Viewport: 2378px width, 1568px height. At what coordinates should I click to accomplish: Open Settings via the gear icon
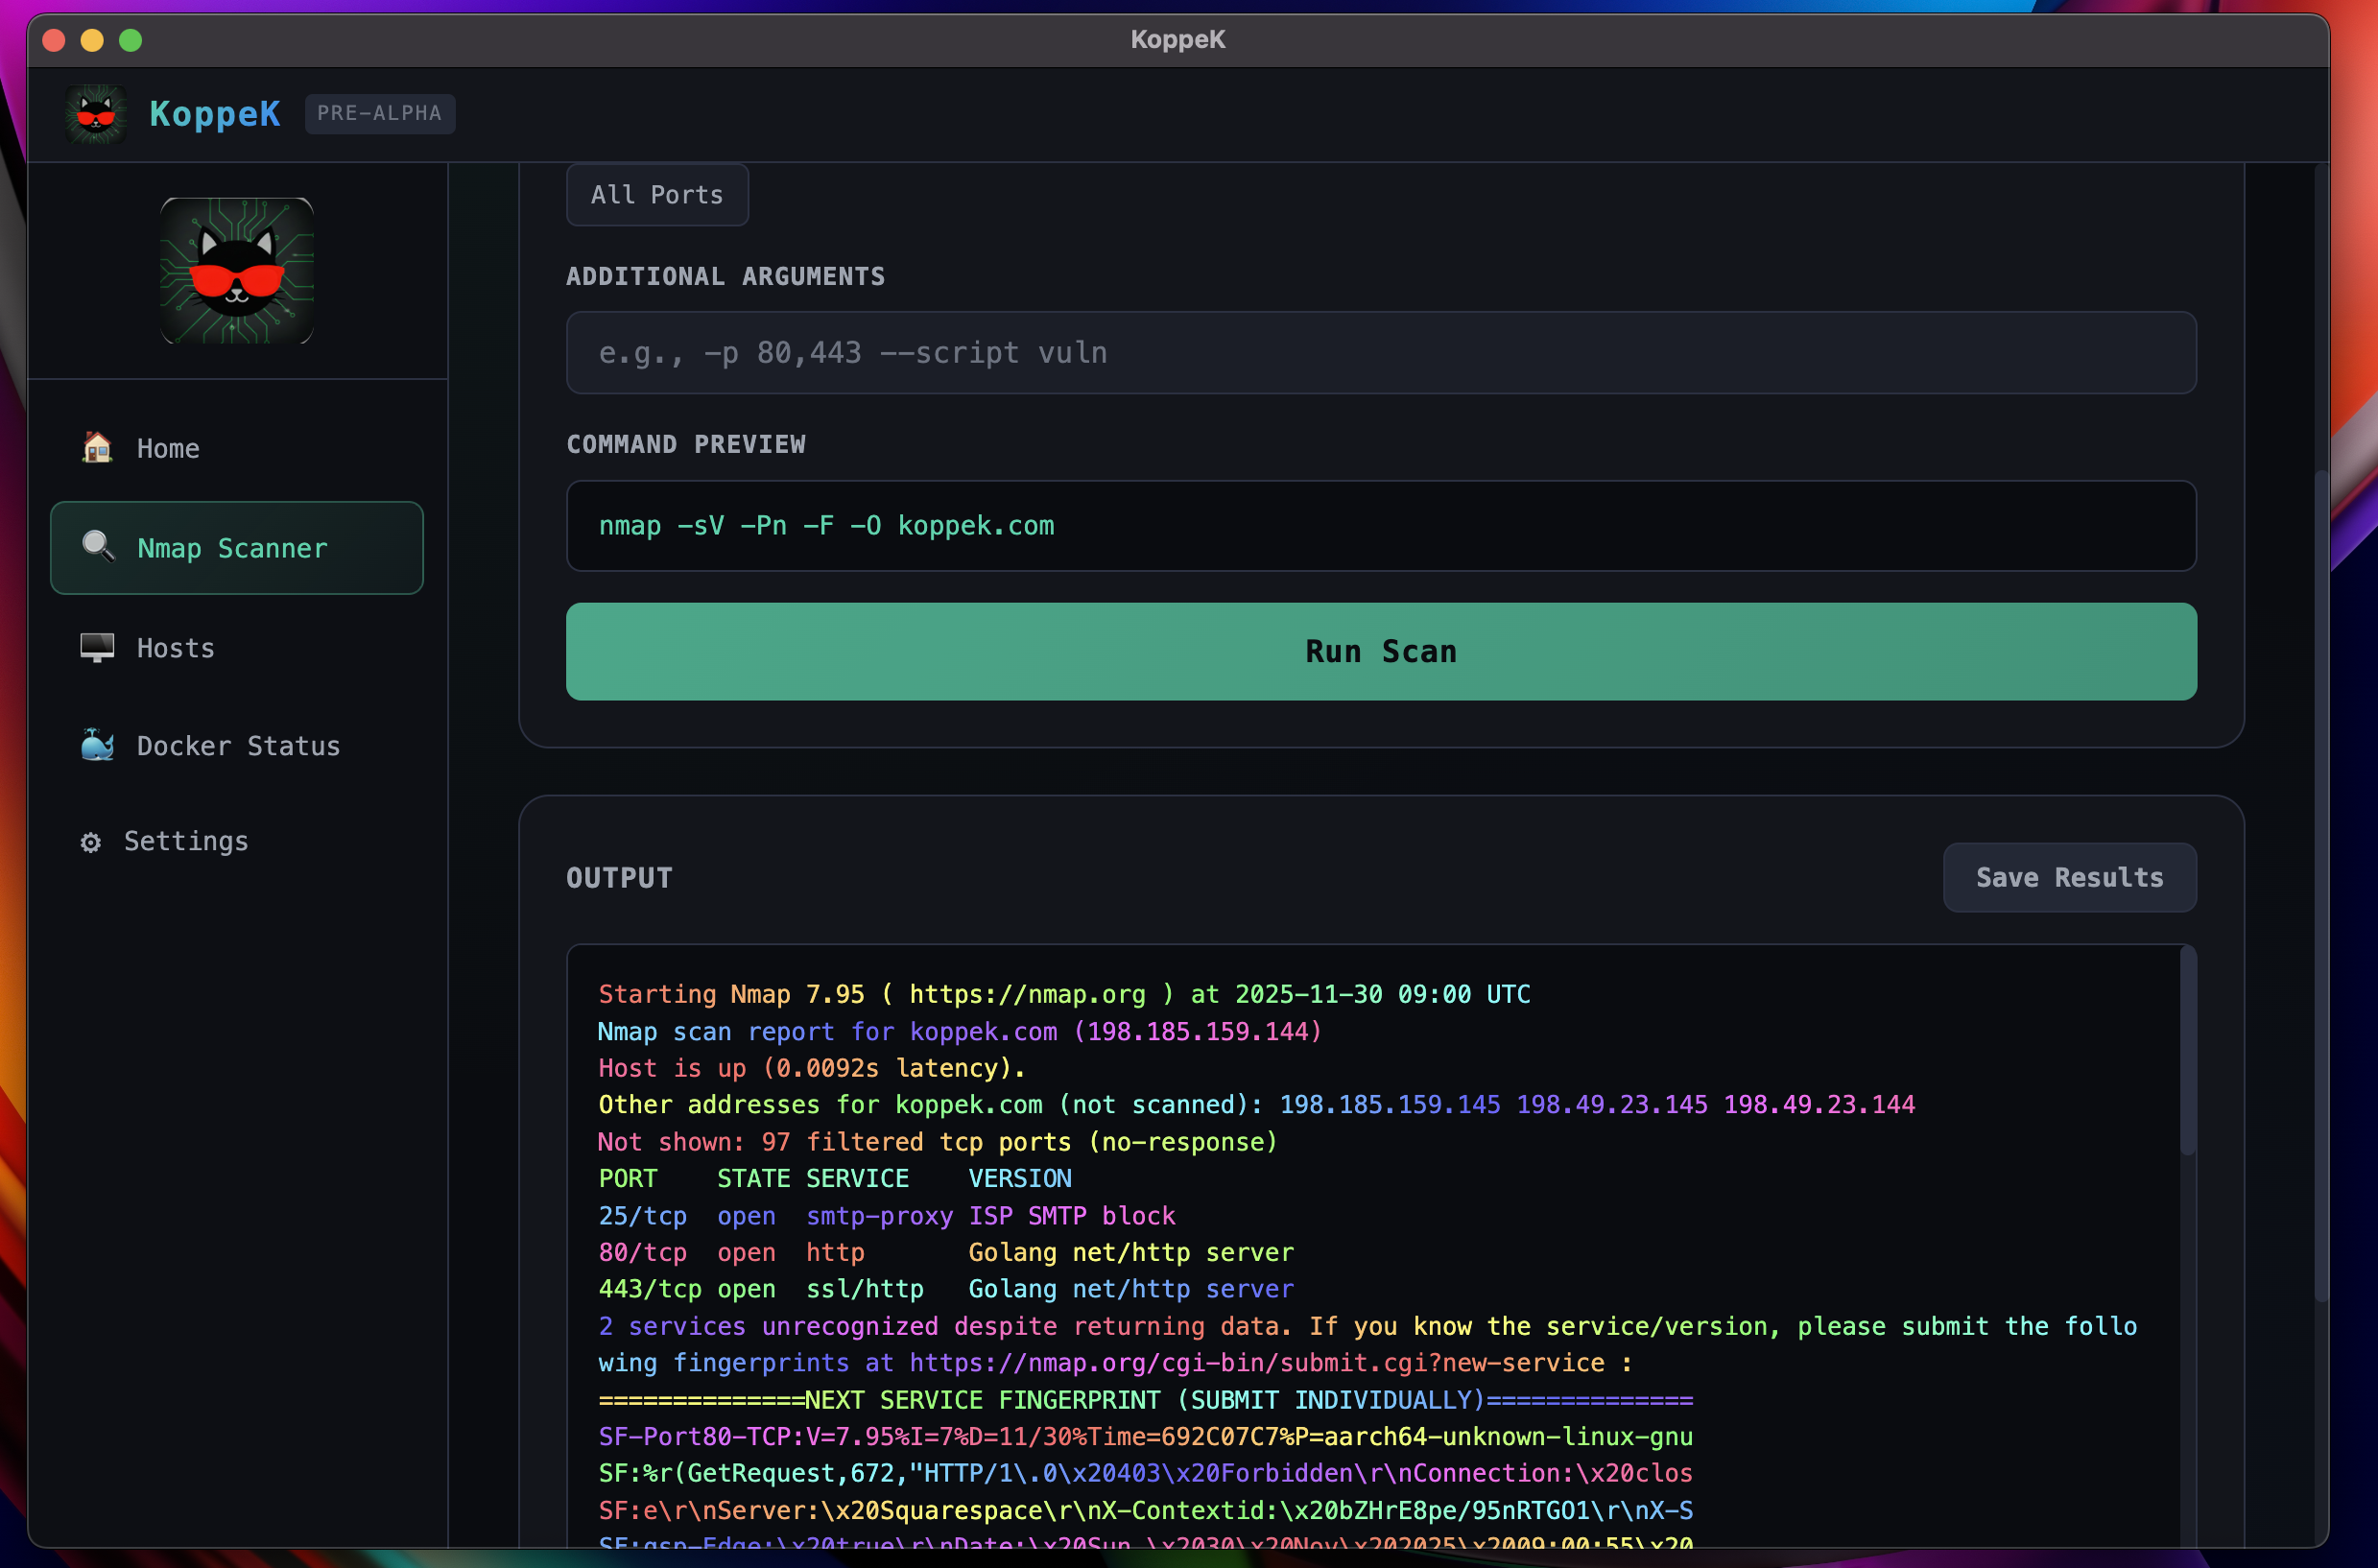(x=90, y=841)
